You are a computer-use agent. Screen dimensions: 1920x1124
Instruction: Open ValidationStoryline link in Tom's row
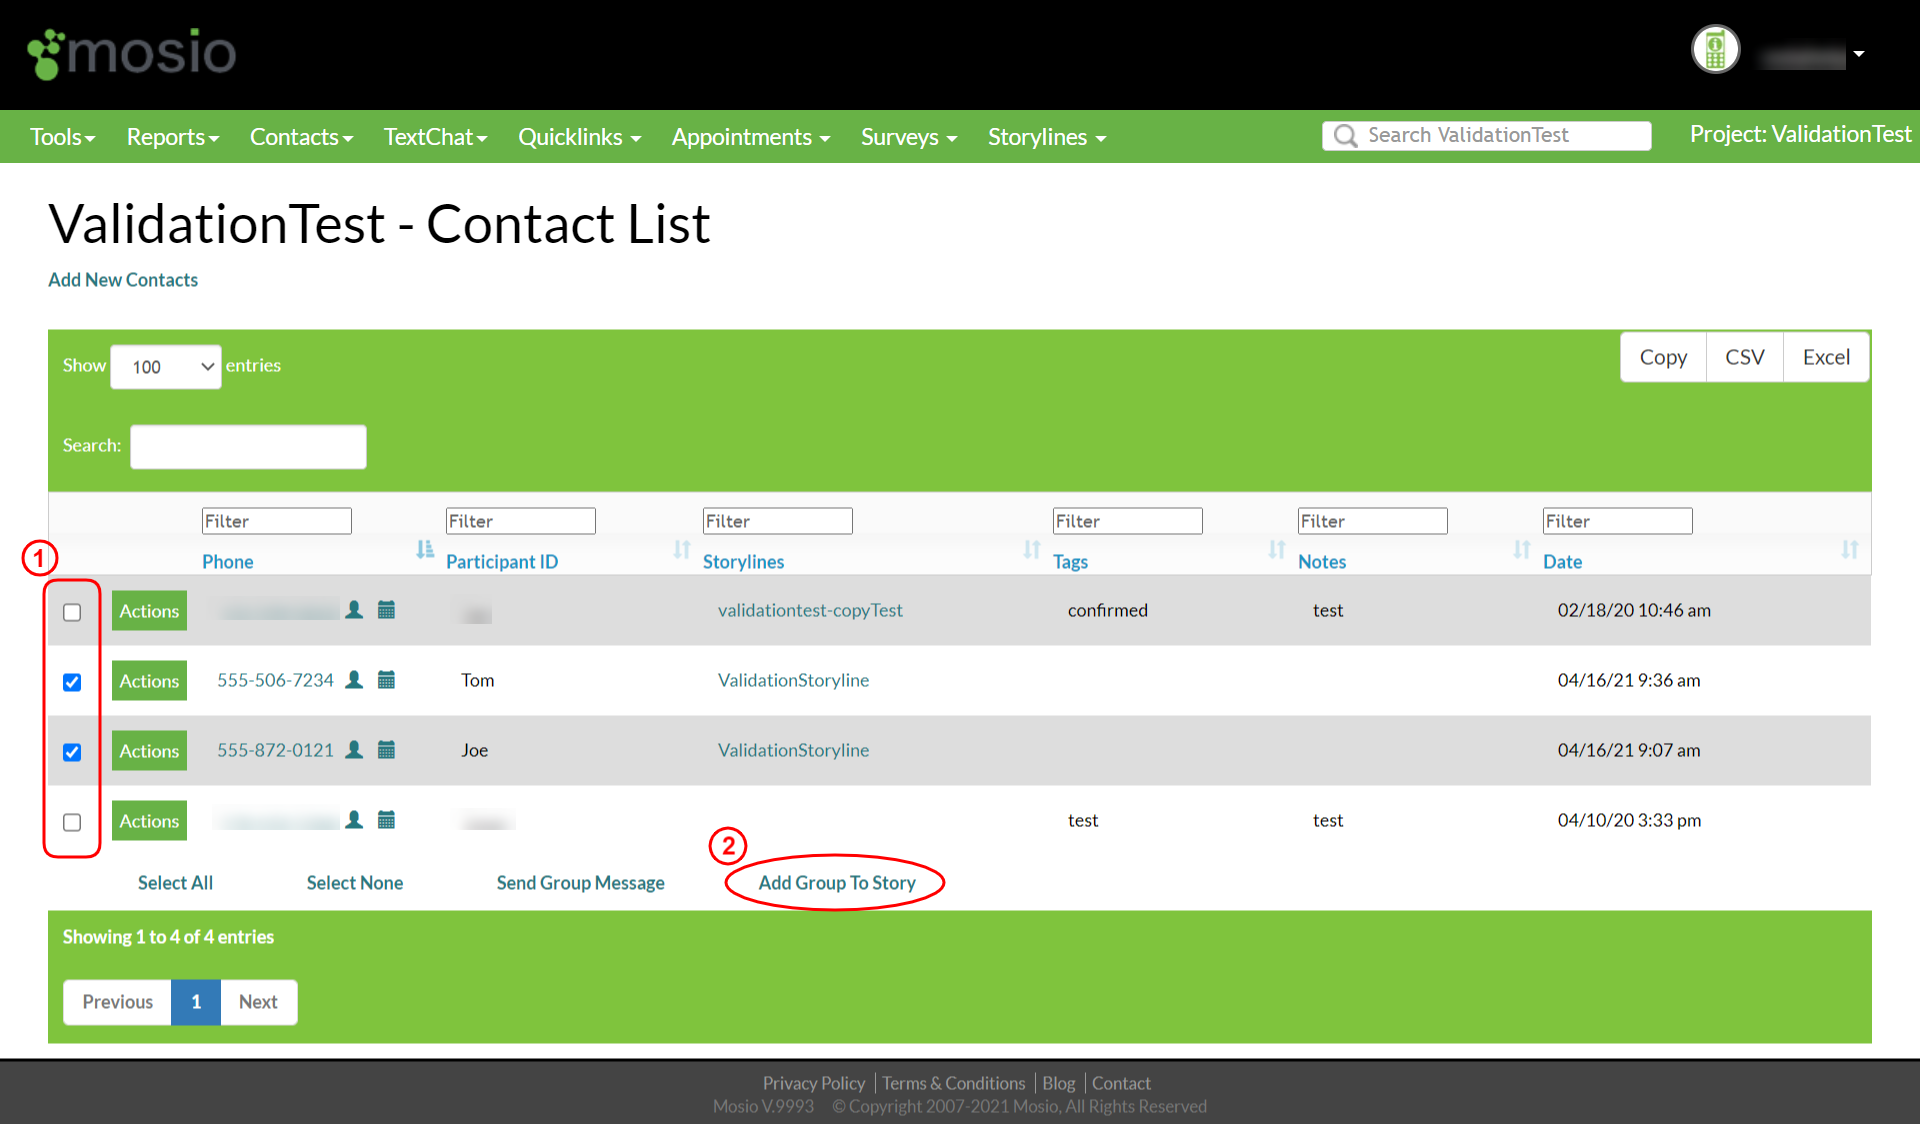point(793,680)
